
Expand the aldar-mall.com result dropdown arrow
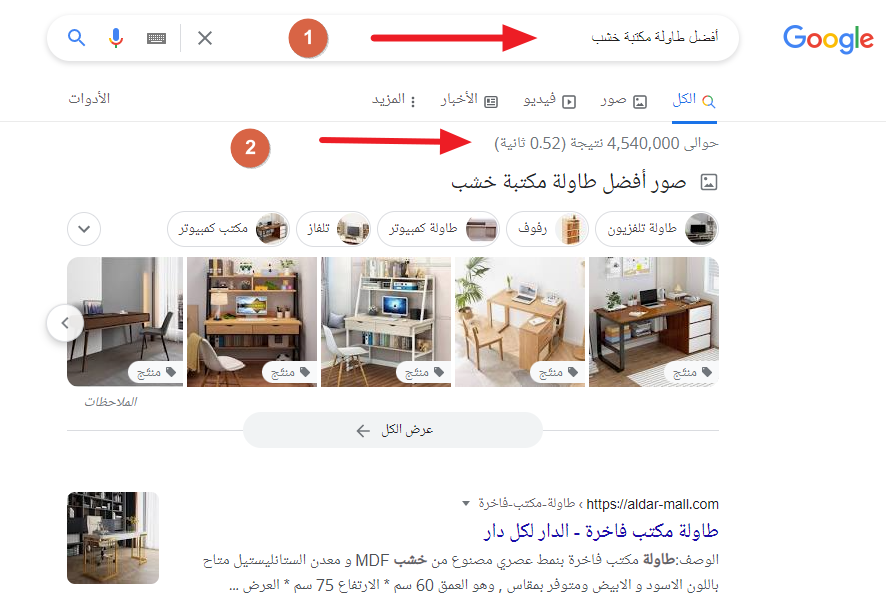pyautogui.click(x=466, y=503)
